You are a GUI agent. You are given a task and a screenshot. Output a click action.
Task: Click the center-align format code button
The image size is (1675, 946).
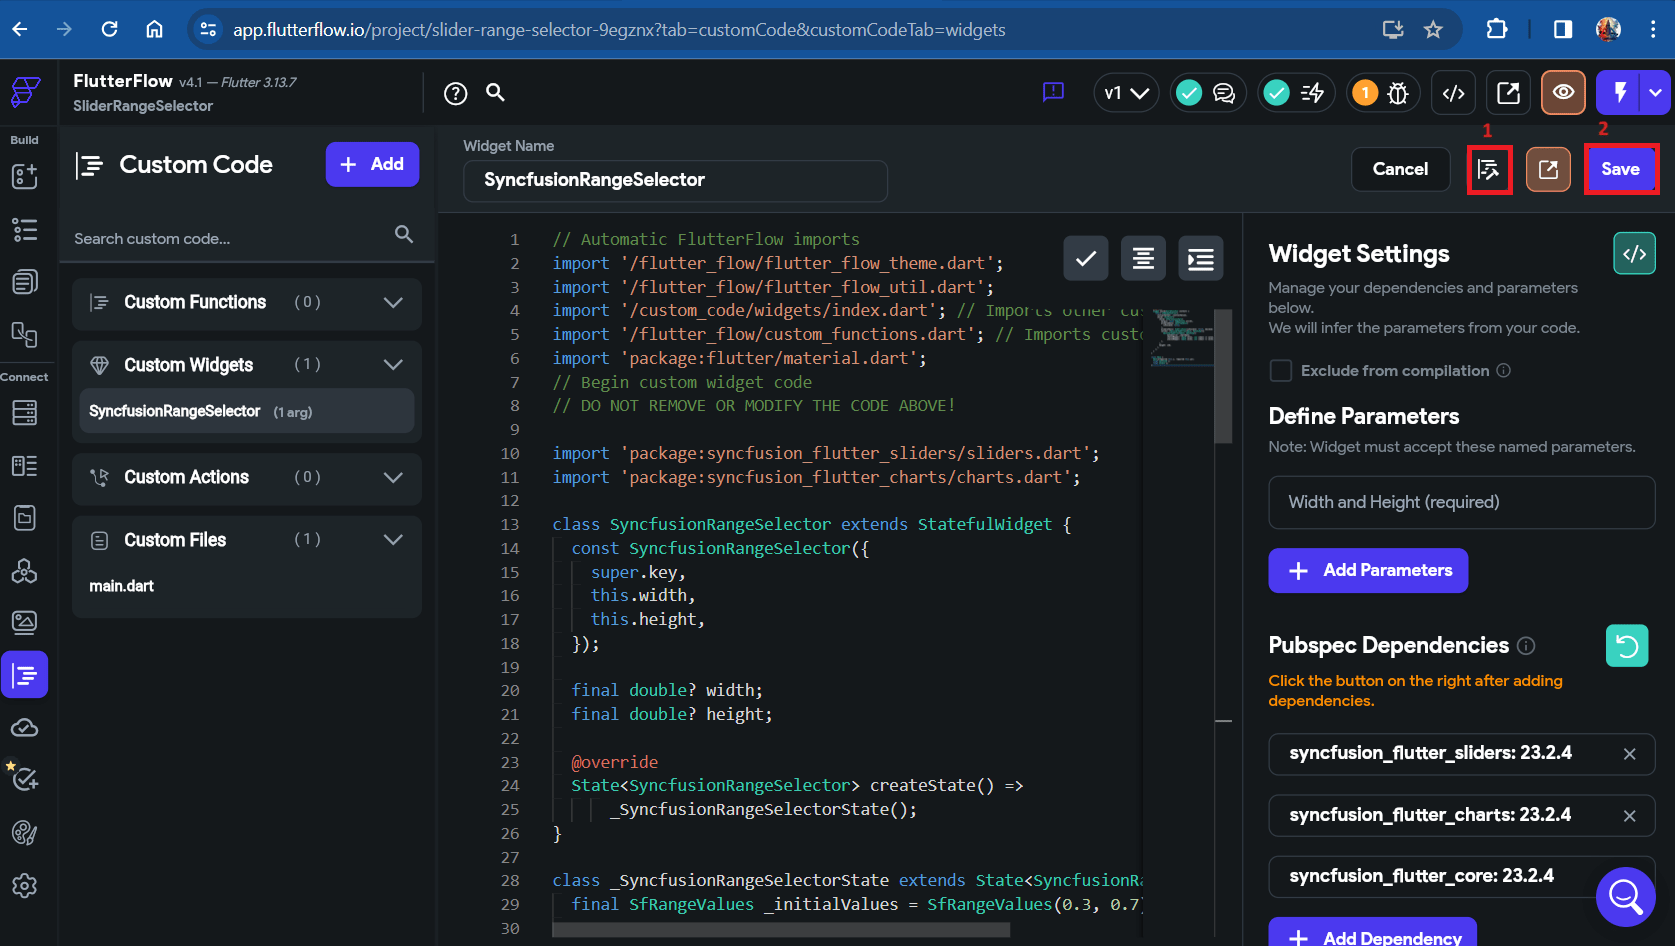pyautogui.click(x=1143, y=259)
